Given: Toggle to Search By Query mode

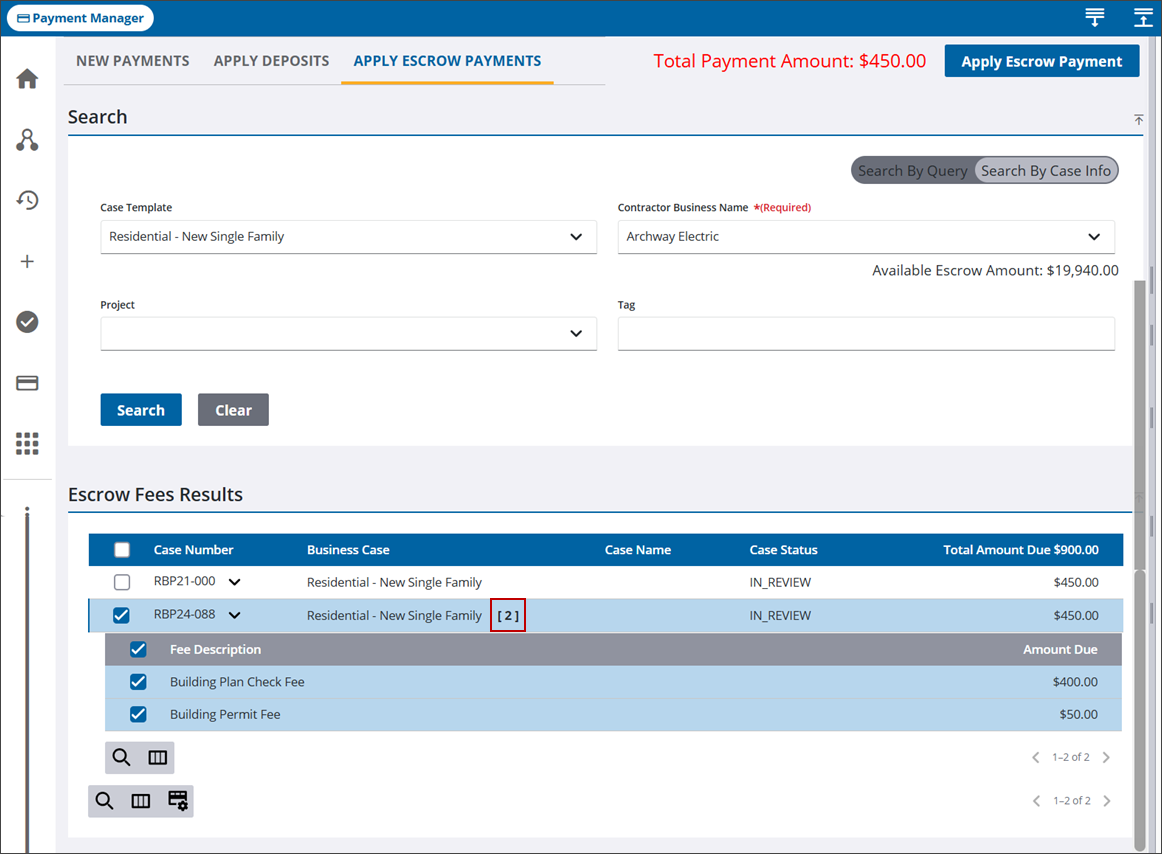Looking at the screenshot, I should pyautogui.click(x=912, y=171).
